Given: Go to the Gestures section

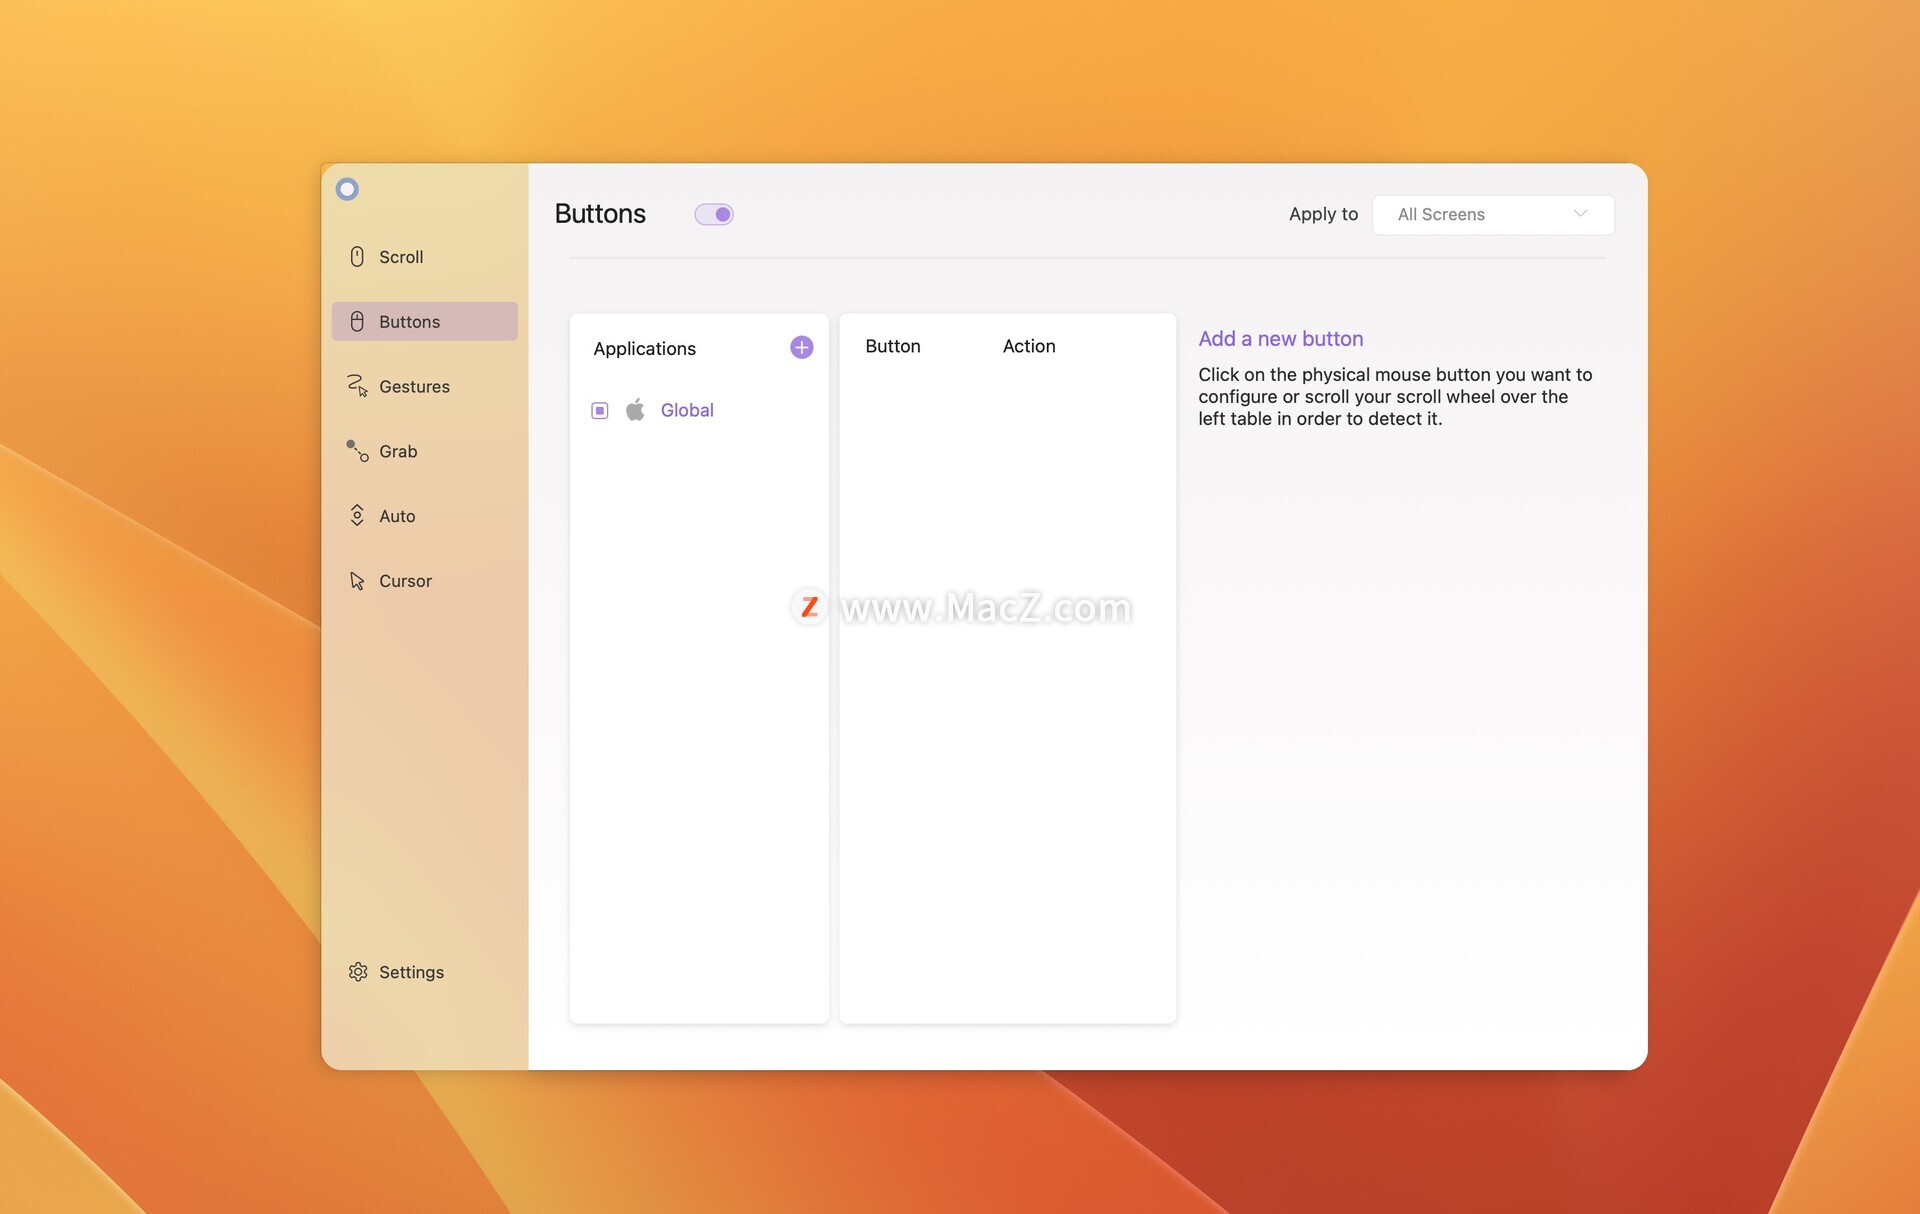Looking at the screenshot, I should pos(424,386).
